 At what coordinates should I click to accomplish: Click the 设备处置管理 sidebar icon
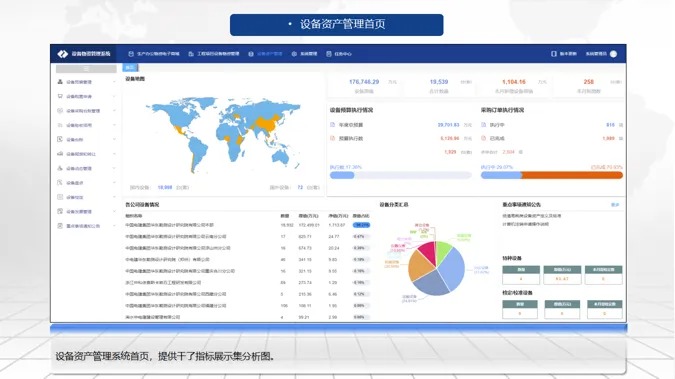[60, 211]
